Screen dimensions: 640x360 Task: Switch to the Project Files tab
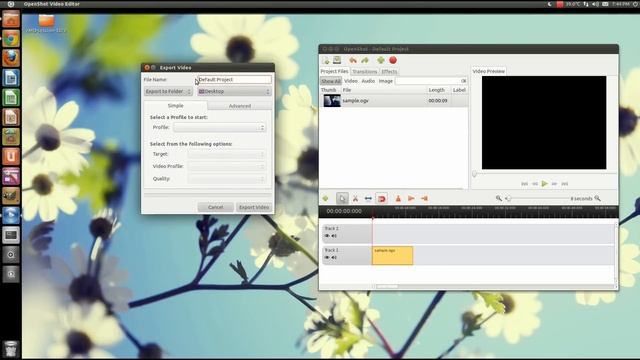click(334, 71)
